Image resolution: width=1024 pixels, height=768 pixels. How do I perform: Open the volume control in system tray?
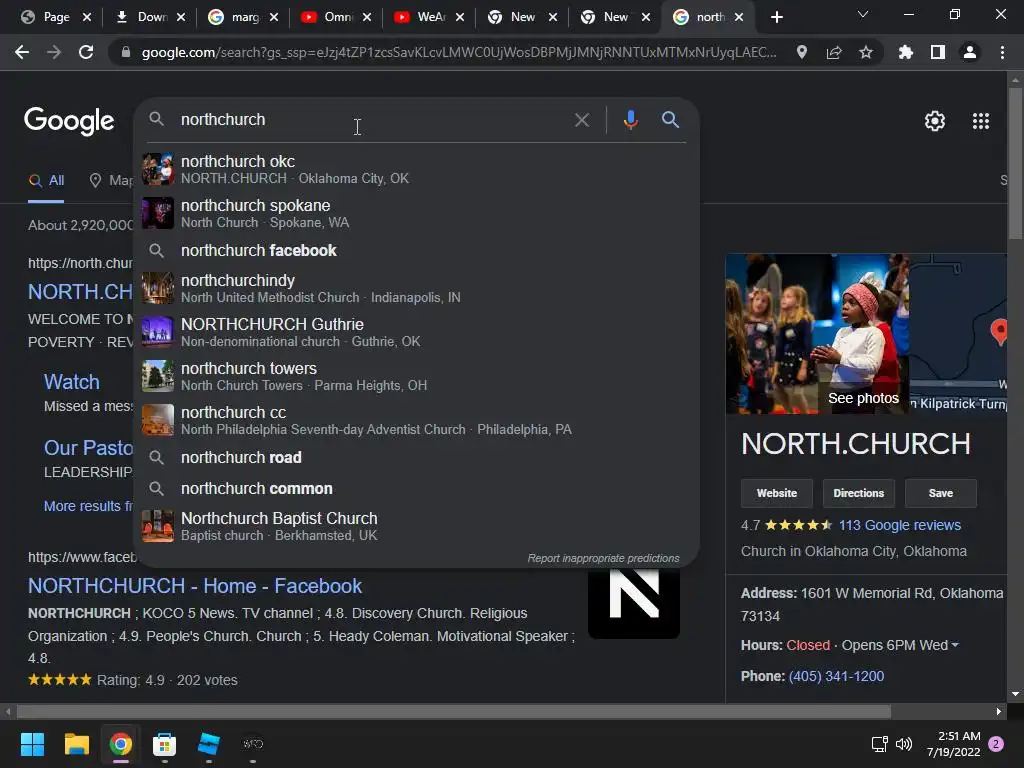coord(904,744)
